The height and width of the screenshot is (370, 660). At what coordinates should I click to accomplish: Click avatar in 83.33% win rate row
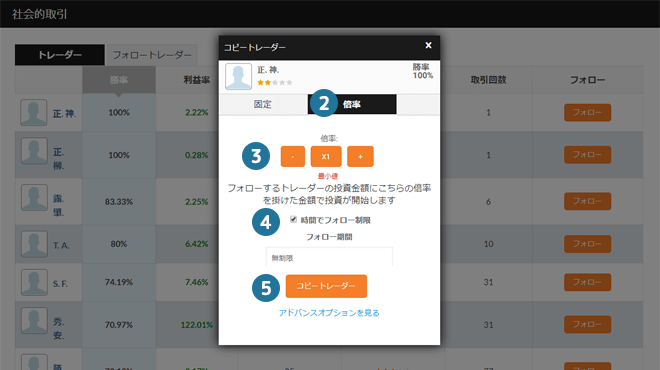(x=34, y=197)
